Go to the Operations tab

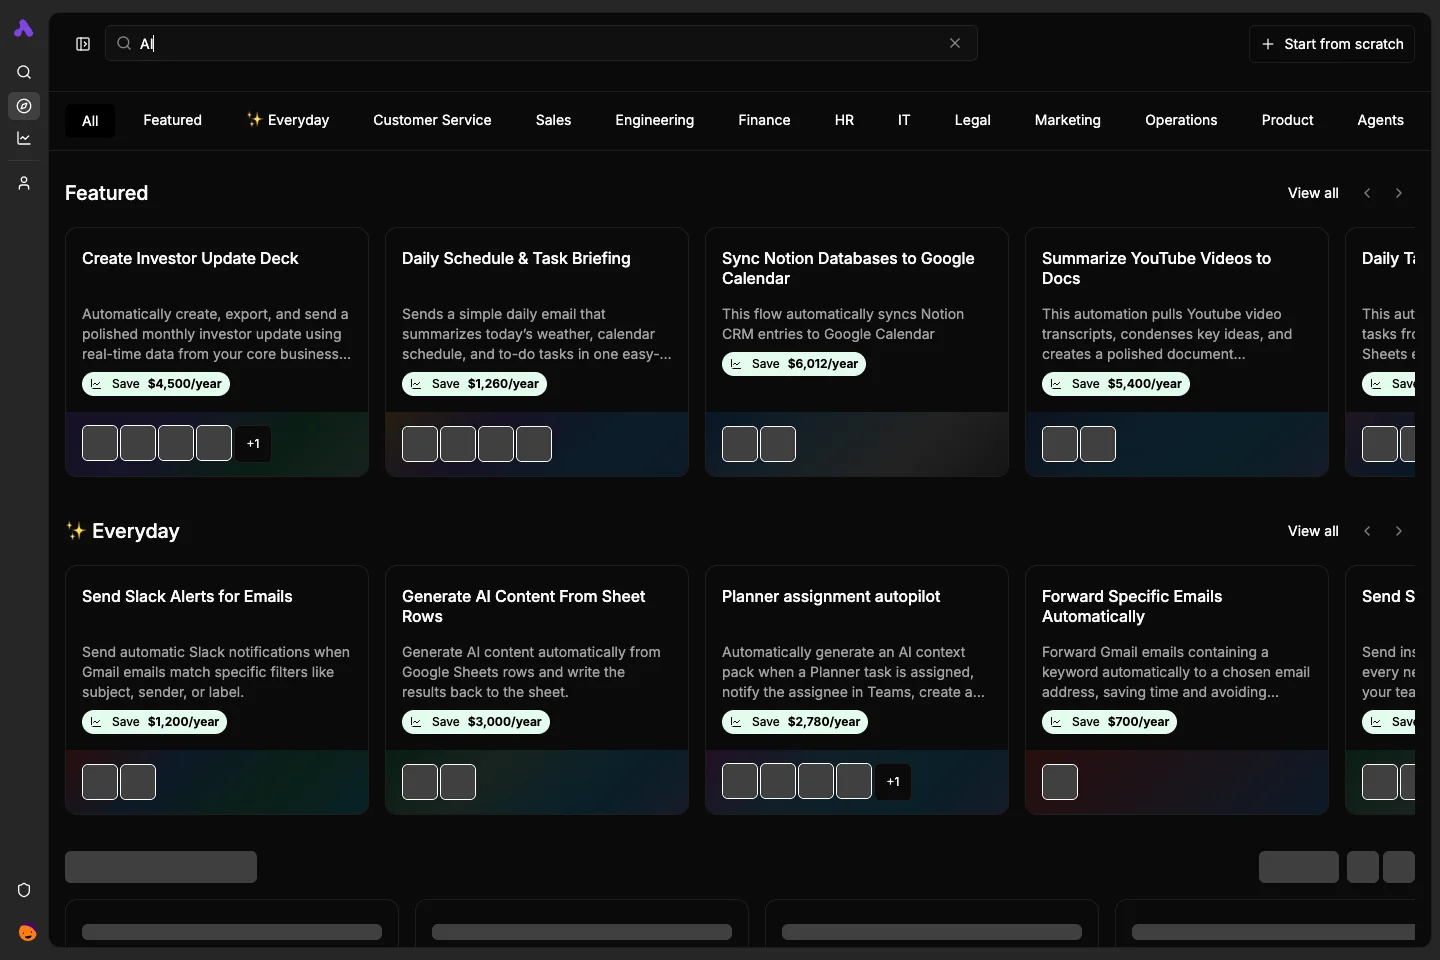[x=1181, y=120]
